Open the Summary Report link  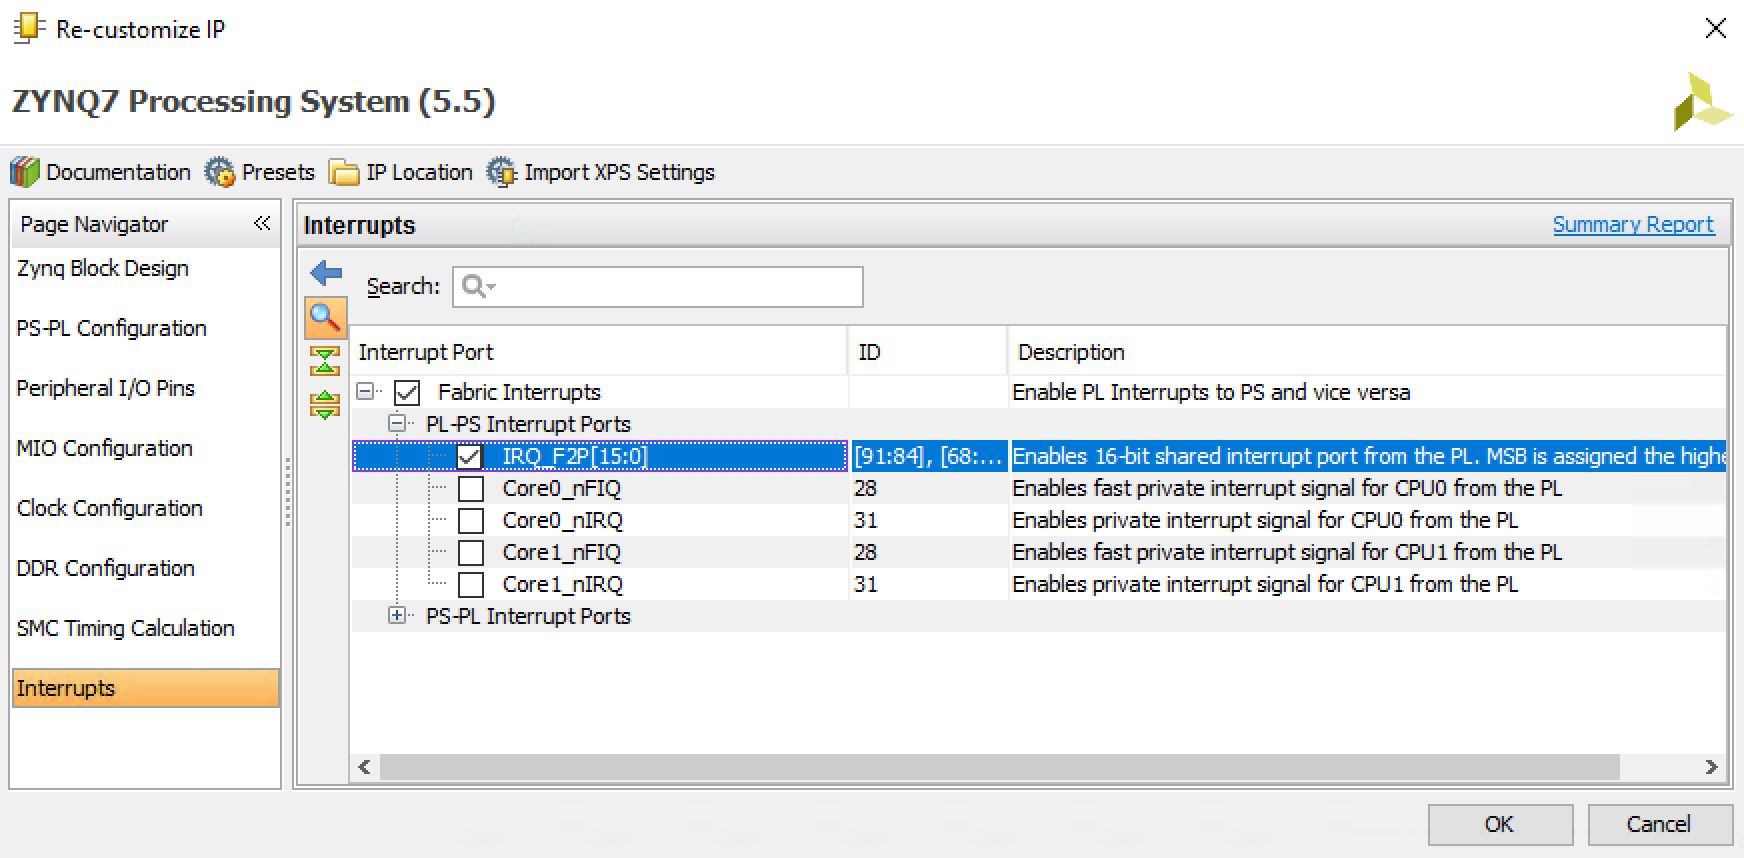click(x=1633, y=225)
